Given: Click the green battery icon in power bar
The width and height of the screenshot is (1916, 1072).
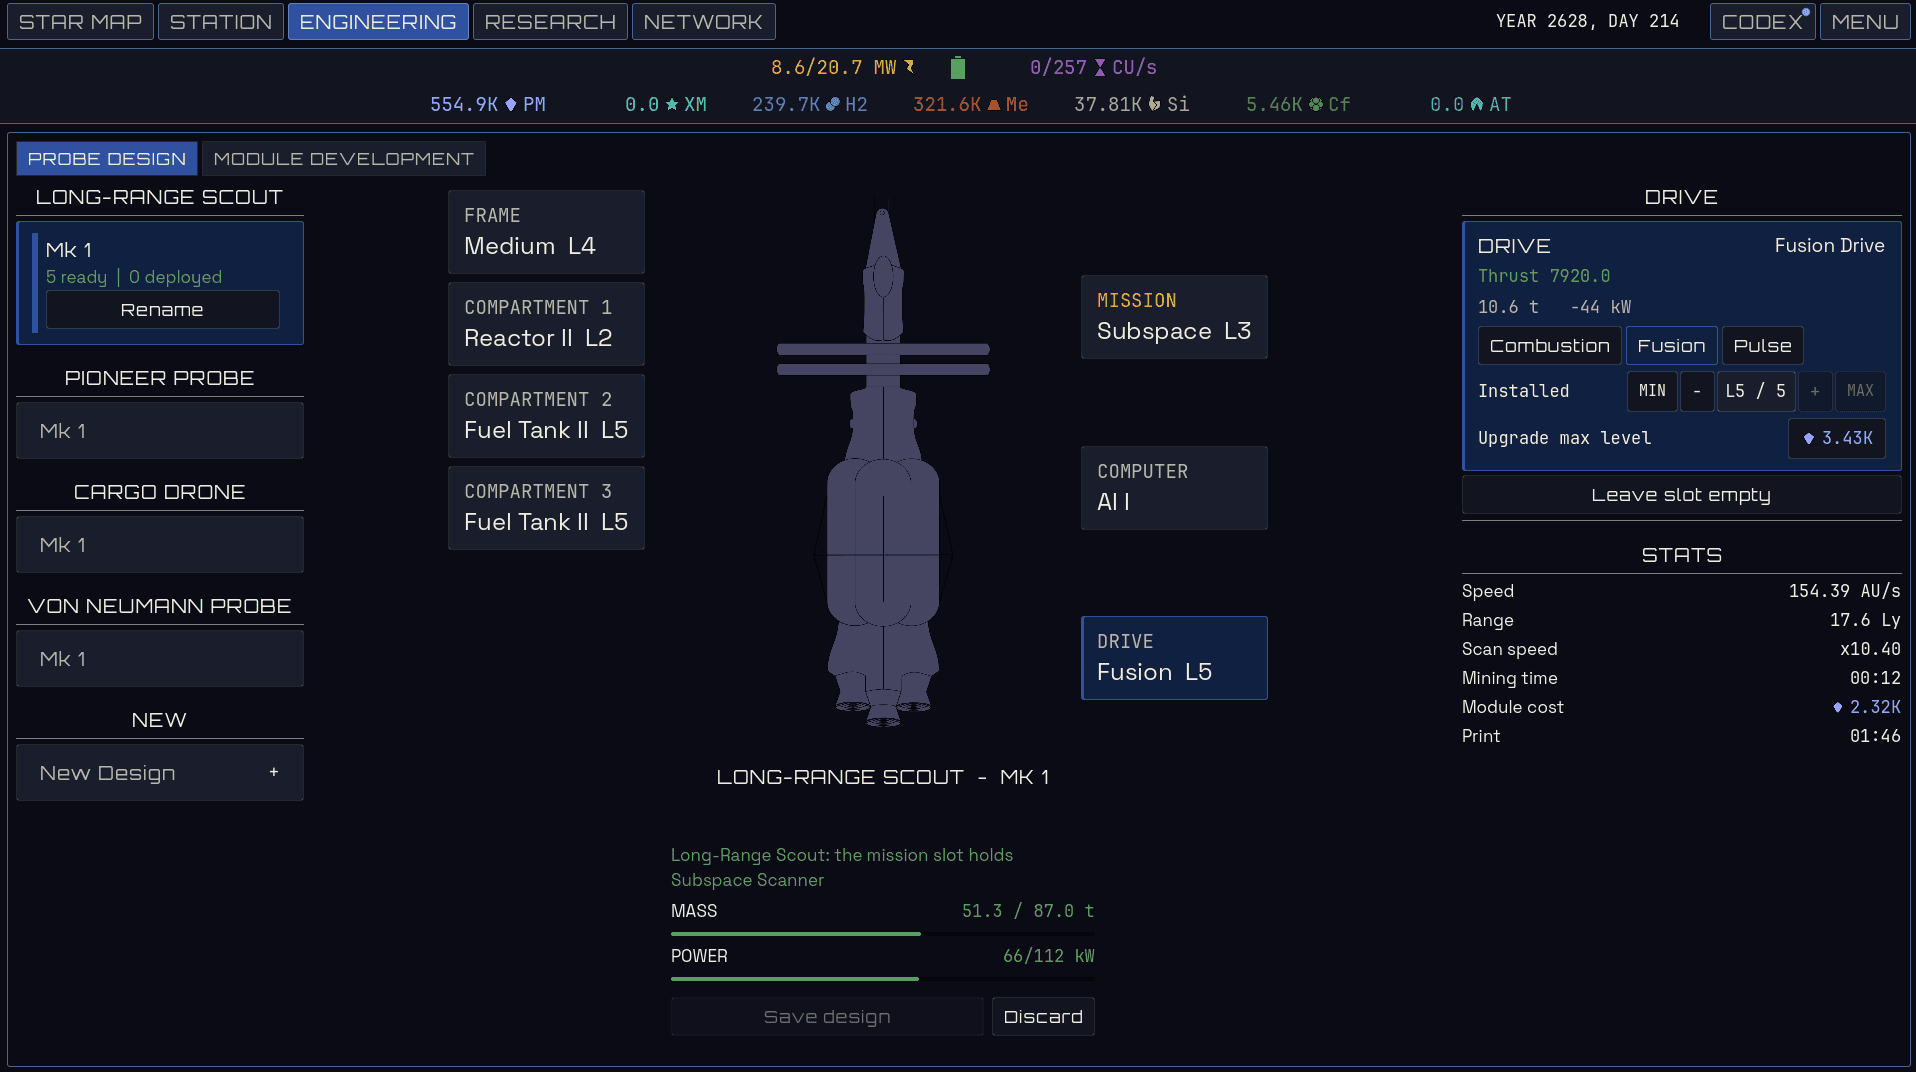Looking at the screenshot, I should point(958,67).
